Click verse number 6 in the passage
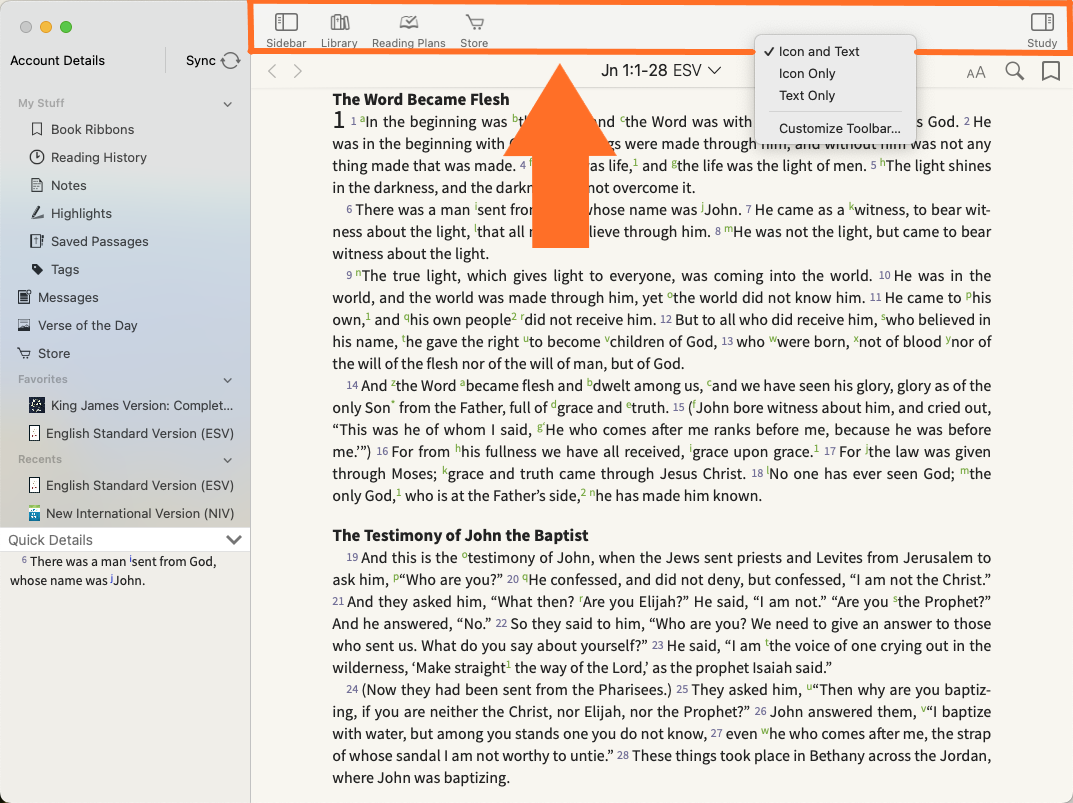This screenshot has width=1073, height=803. pos(349,209)
